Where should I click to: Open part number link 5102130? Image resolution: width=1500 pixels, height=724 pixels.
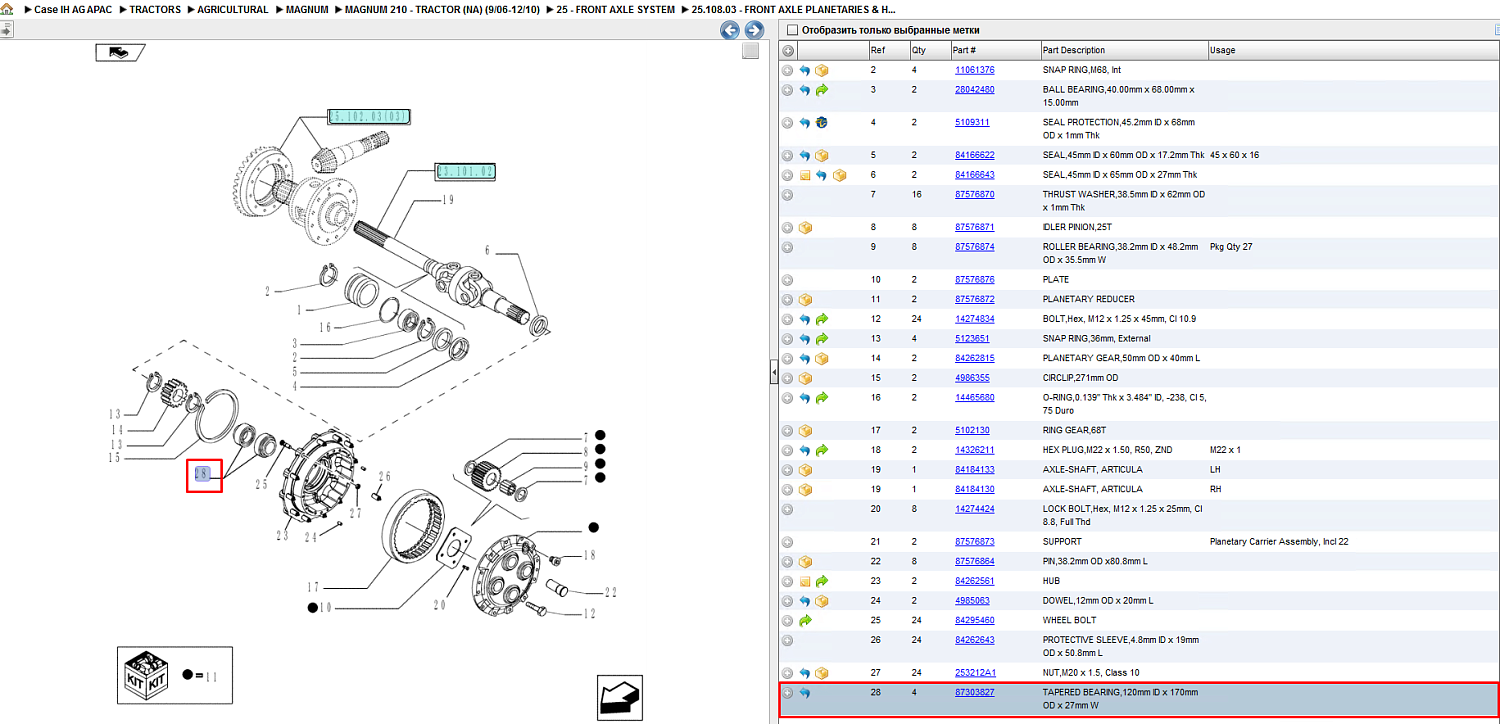(x=972, y=430)
